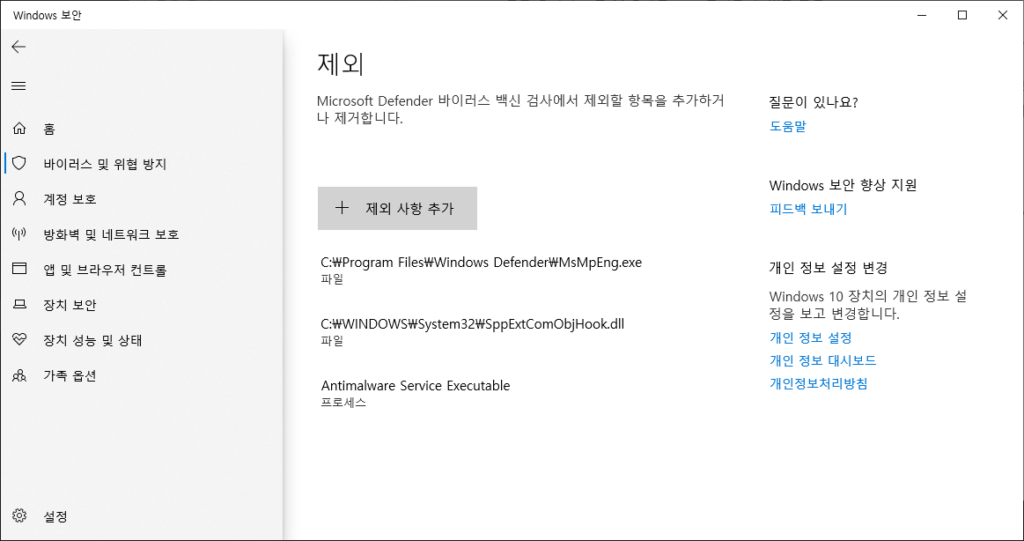1024x541 pixels.
Task: Click the 프로세스 label under Antimalware Service
Action: [x=344, y=403]
